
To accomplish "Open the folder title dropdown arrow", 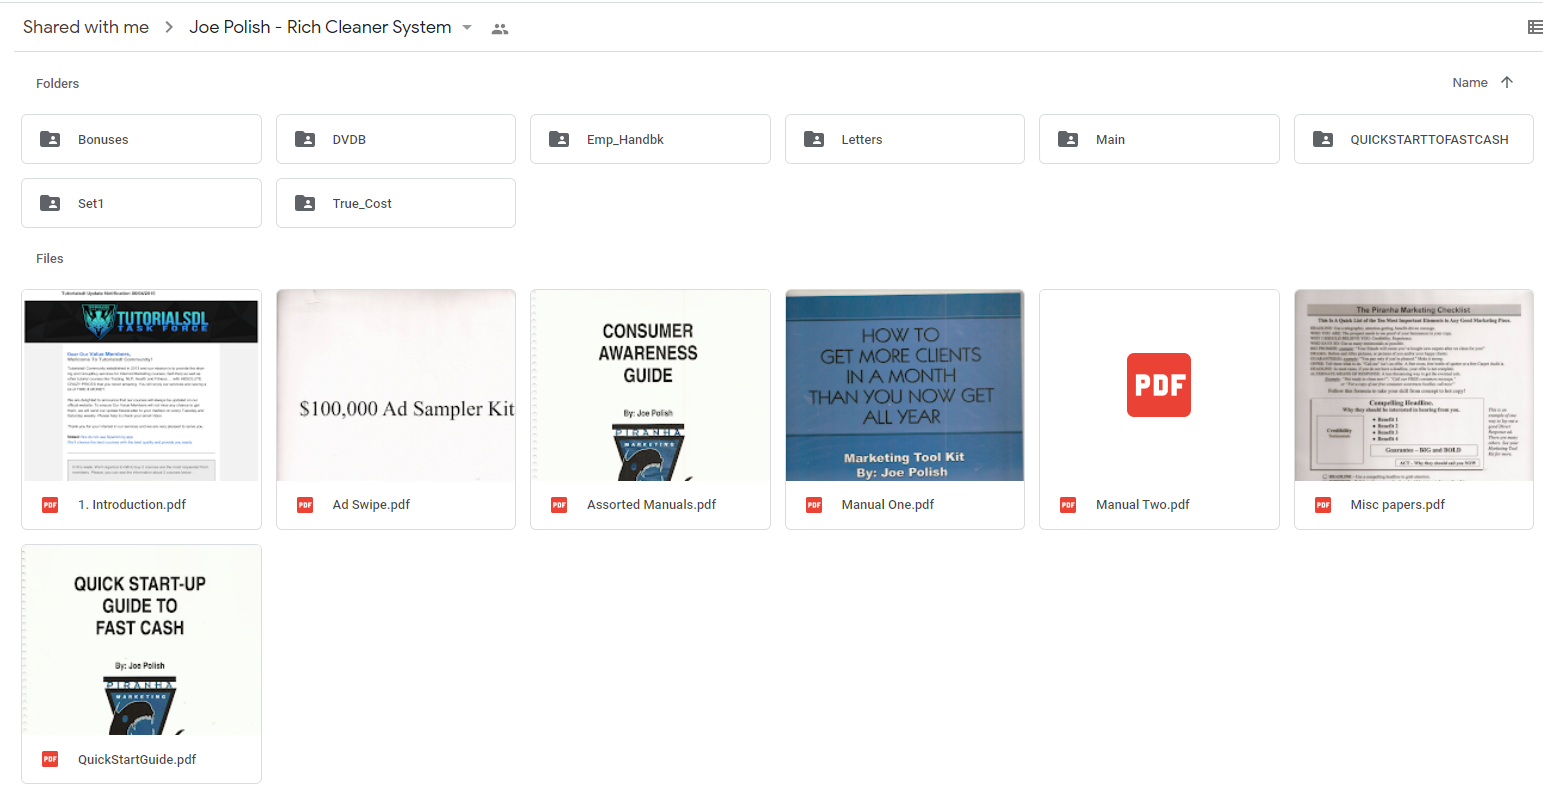I will click(467, 27).
